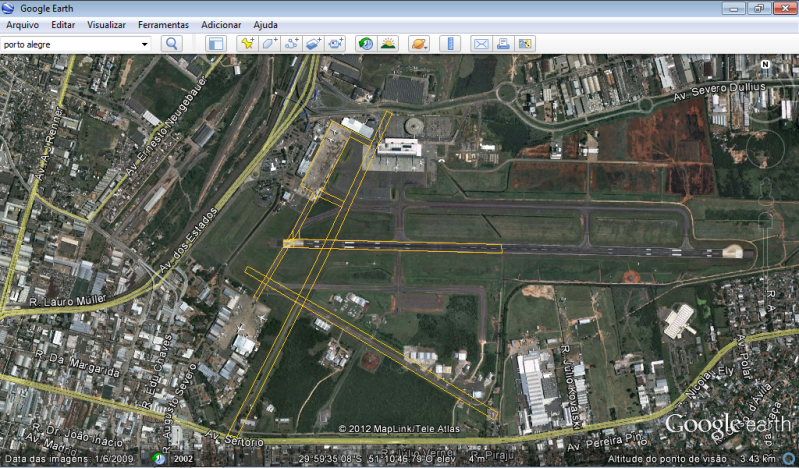Click the email envelope icon
This screenshot has width=799, height=468.
481,44
